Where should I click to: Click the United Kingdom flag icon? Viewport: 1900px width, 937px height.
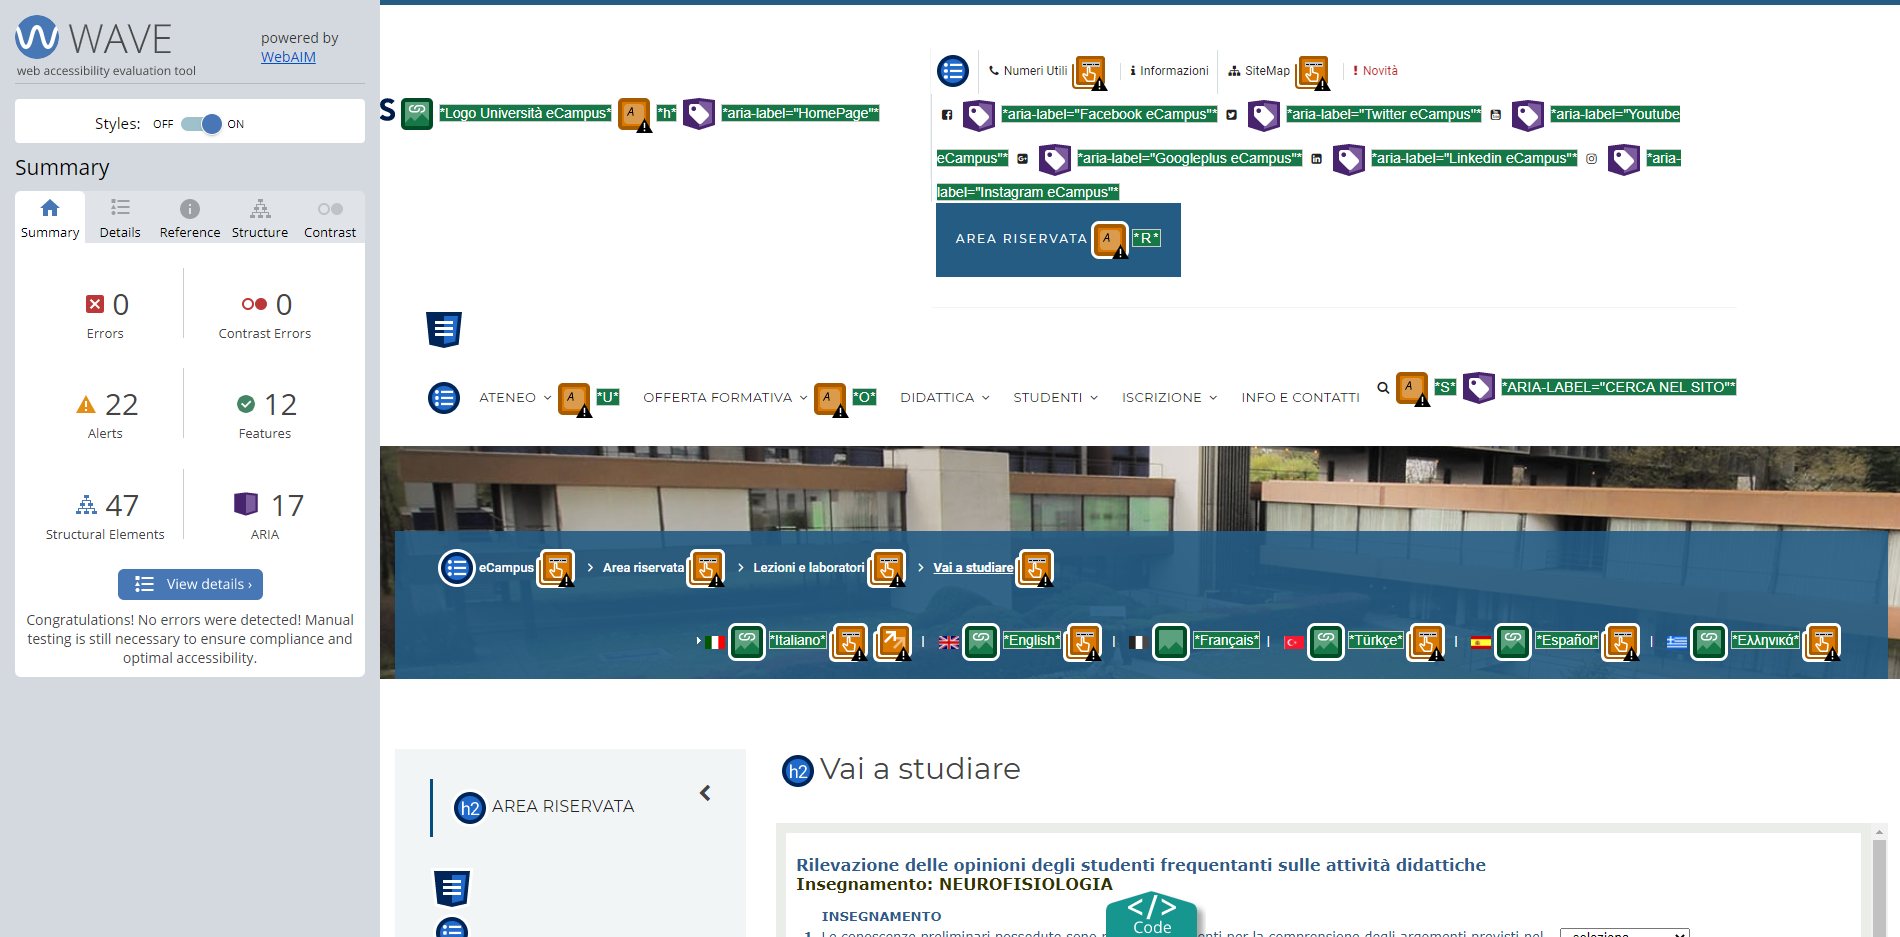(949, 642)
